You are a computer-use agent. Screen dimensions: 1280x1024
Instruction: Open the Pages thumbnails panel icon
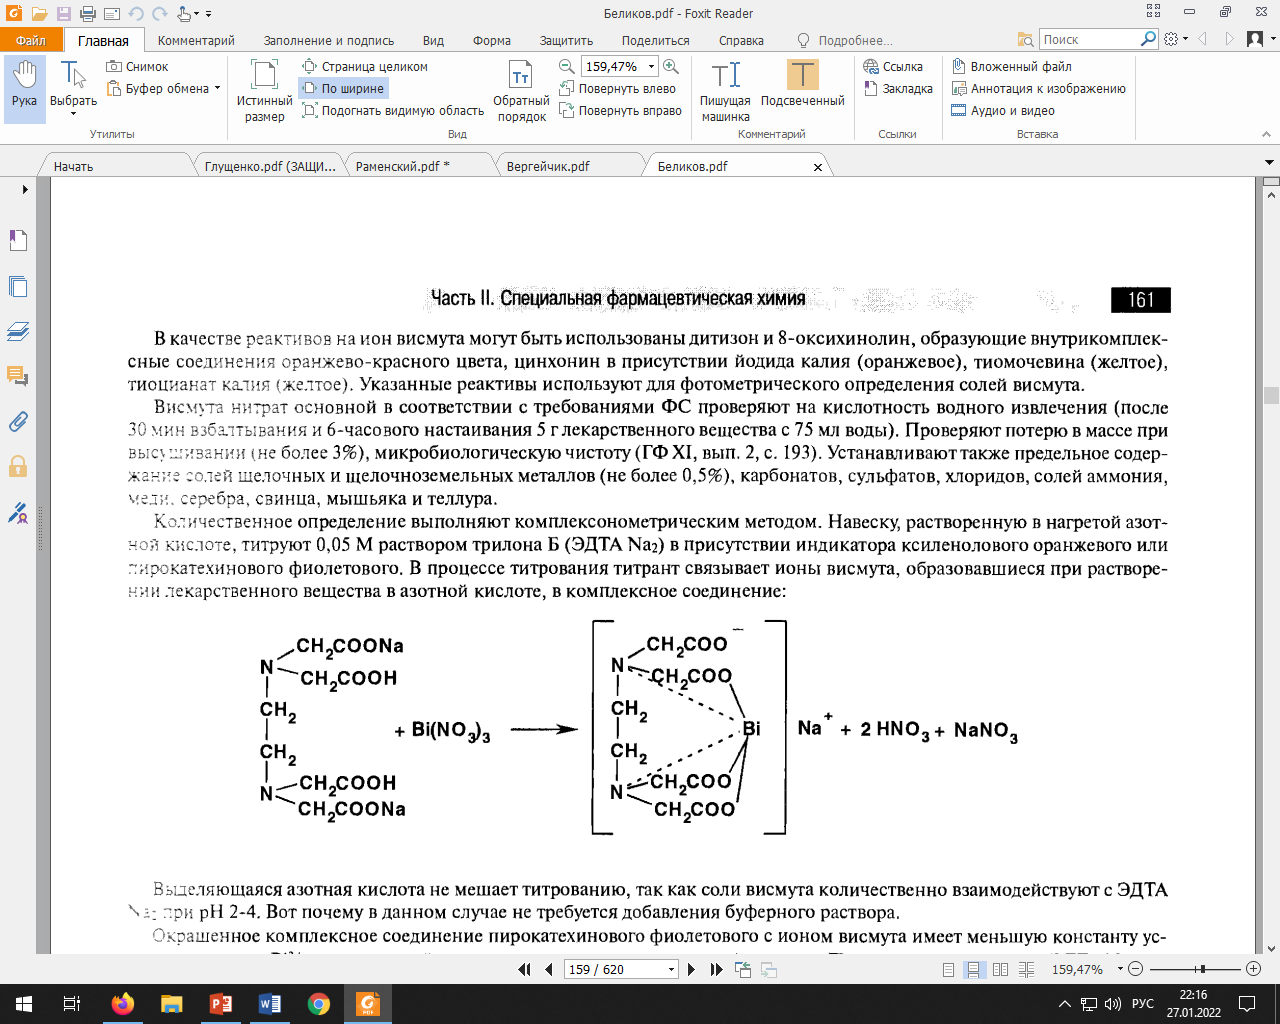tap(18, 286)
